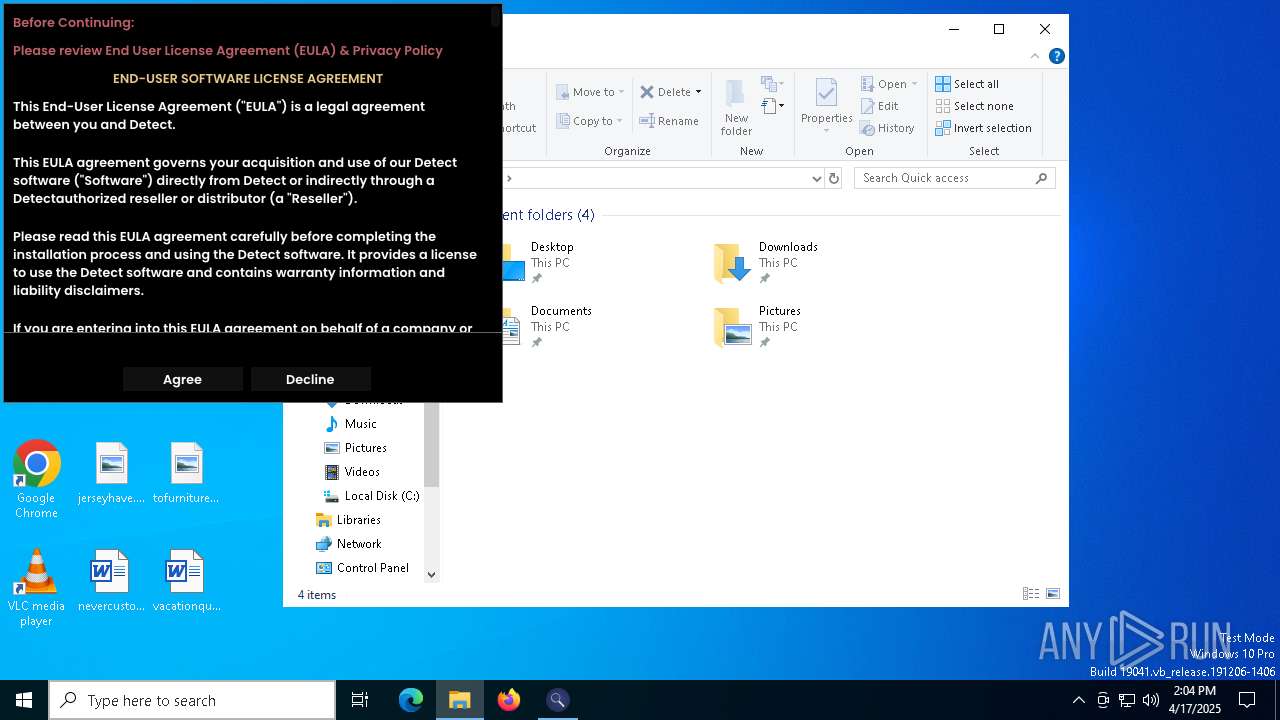
Task: Select Google Chrome desktop shortcut
Action: pyautogui.click(x=37, y=480)
